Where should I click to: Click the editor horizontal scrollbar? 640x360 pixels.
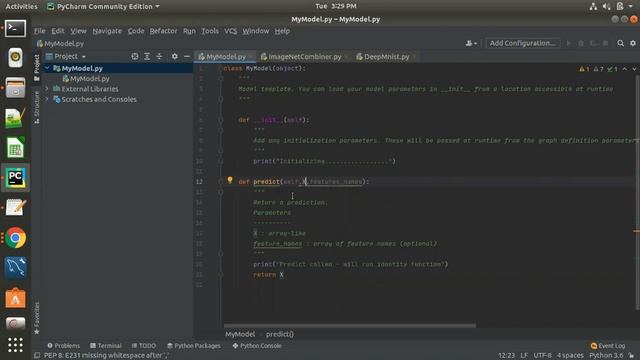tap(349, 326)
